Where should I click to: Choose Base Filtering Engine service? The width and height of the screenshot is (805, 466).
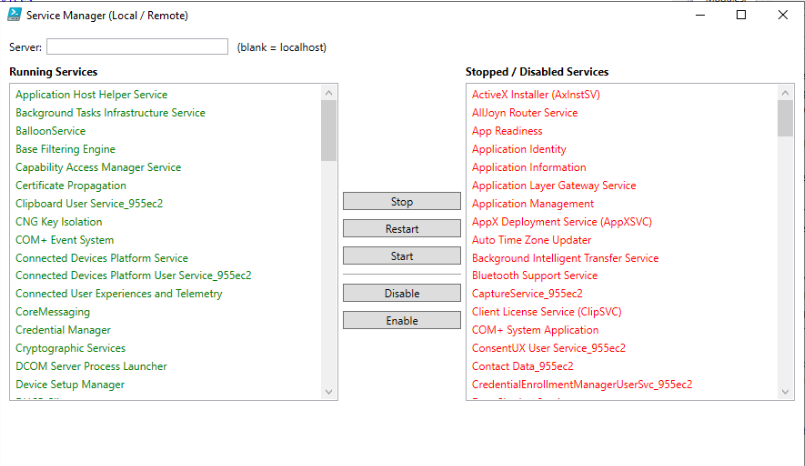point(65,149)
